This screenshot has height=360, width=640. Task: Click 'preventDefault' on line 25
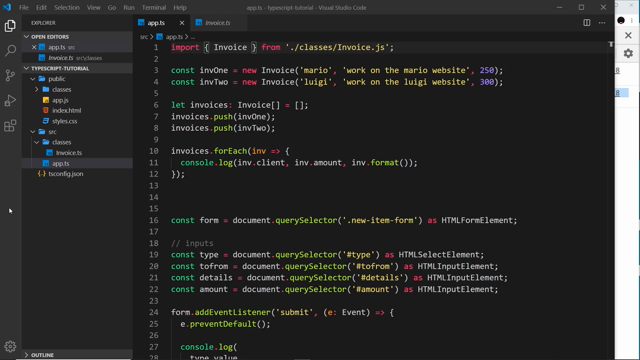223,324
